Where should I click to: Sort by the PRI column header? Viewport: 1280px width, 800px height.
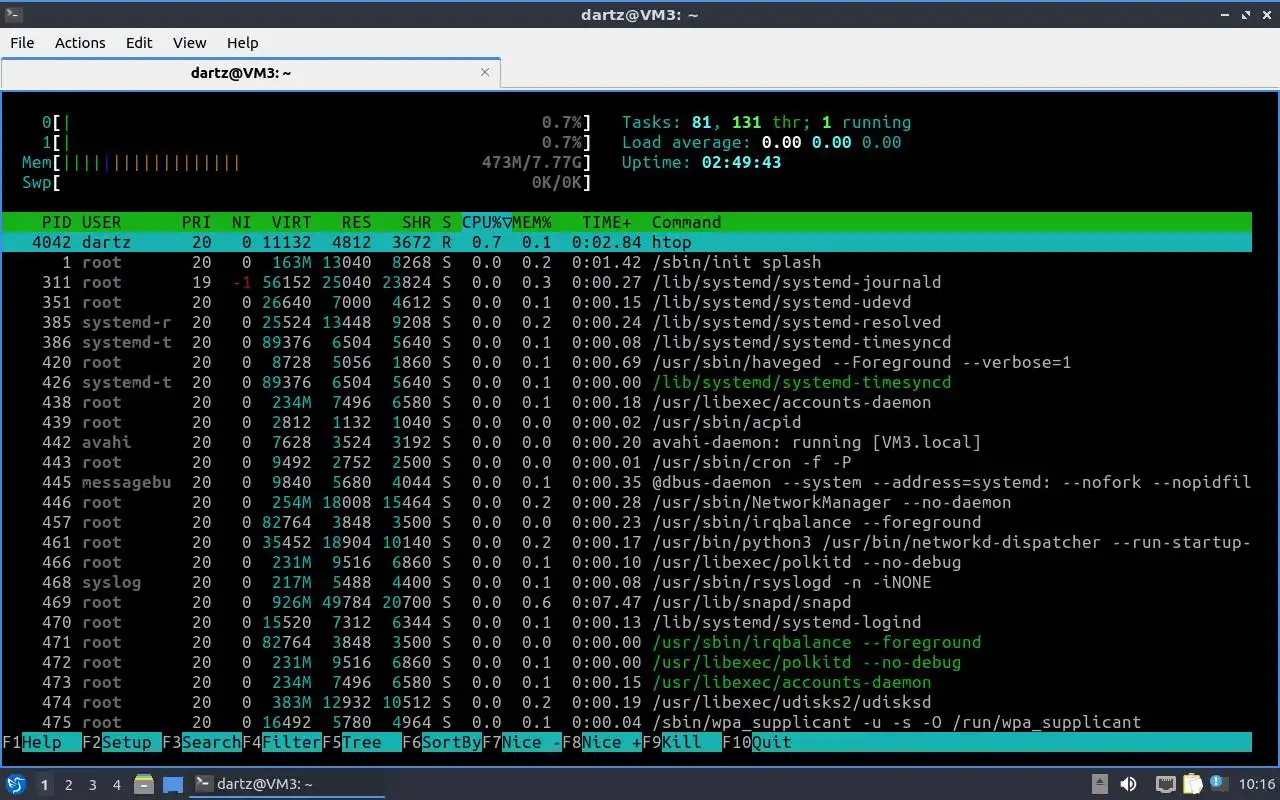[x=197, y=222]
